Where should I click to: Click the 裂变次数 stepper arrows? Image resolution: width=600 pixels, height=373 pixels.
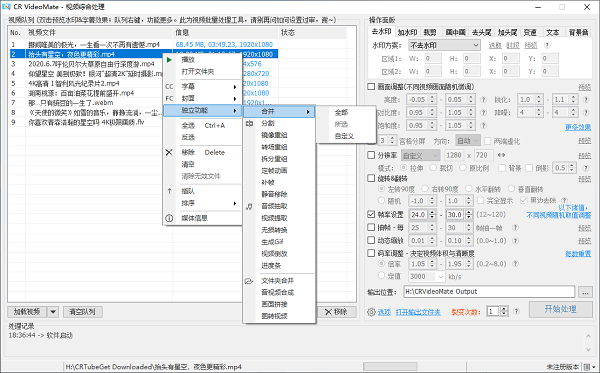(x=504, y=311)
